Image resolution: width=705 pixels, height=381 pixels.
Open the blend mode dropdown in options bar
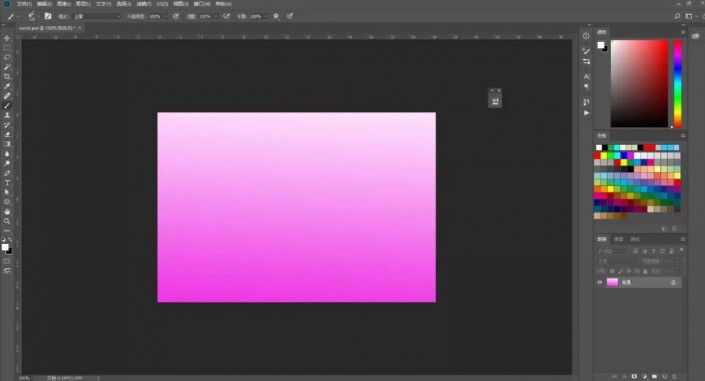click(97, 16)
